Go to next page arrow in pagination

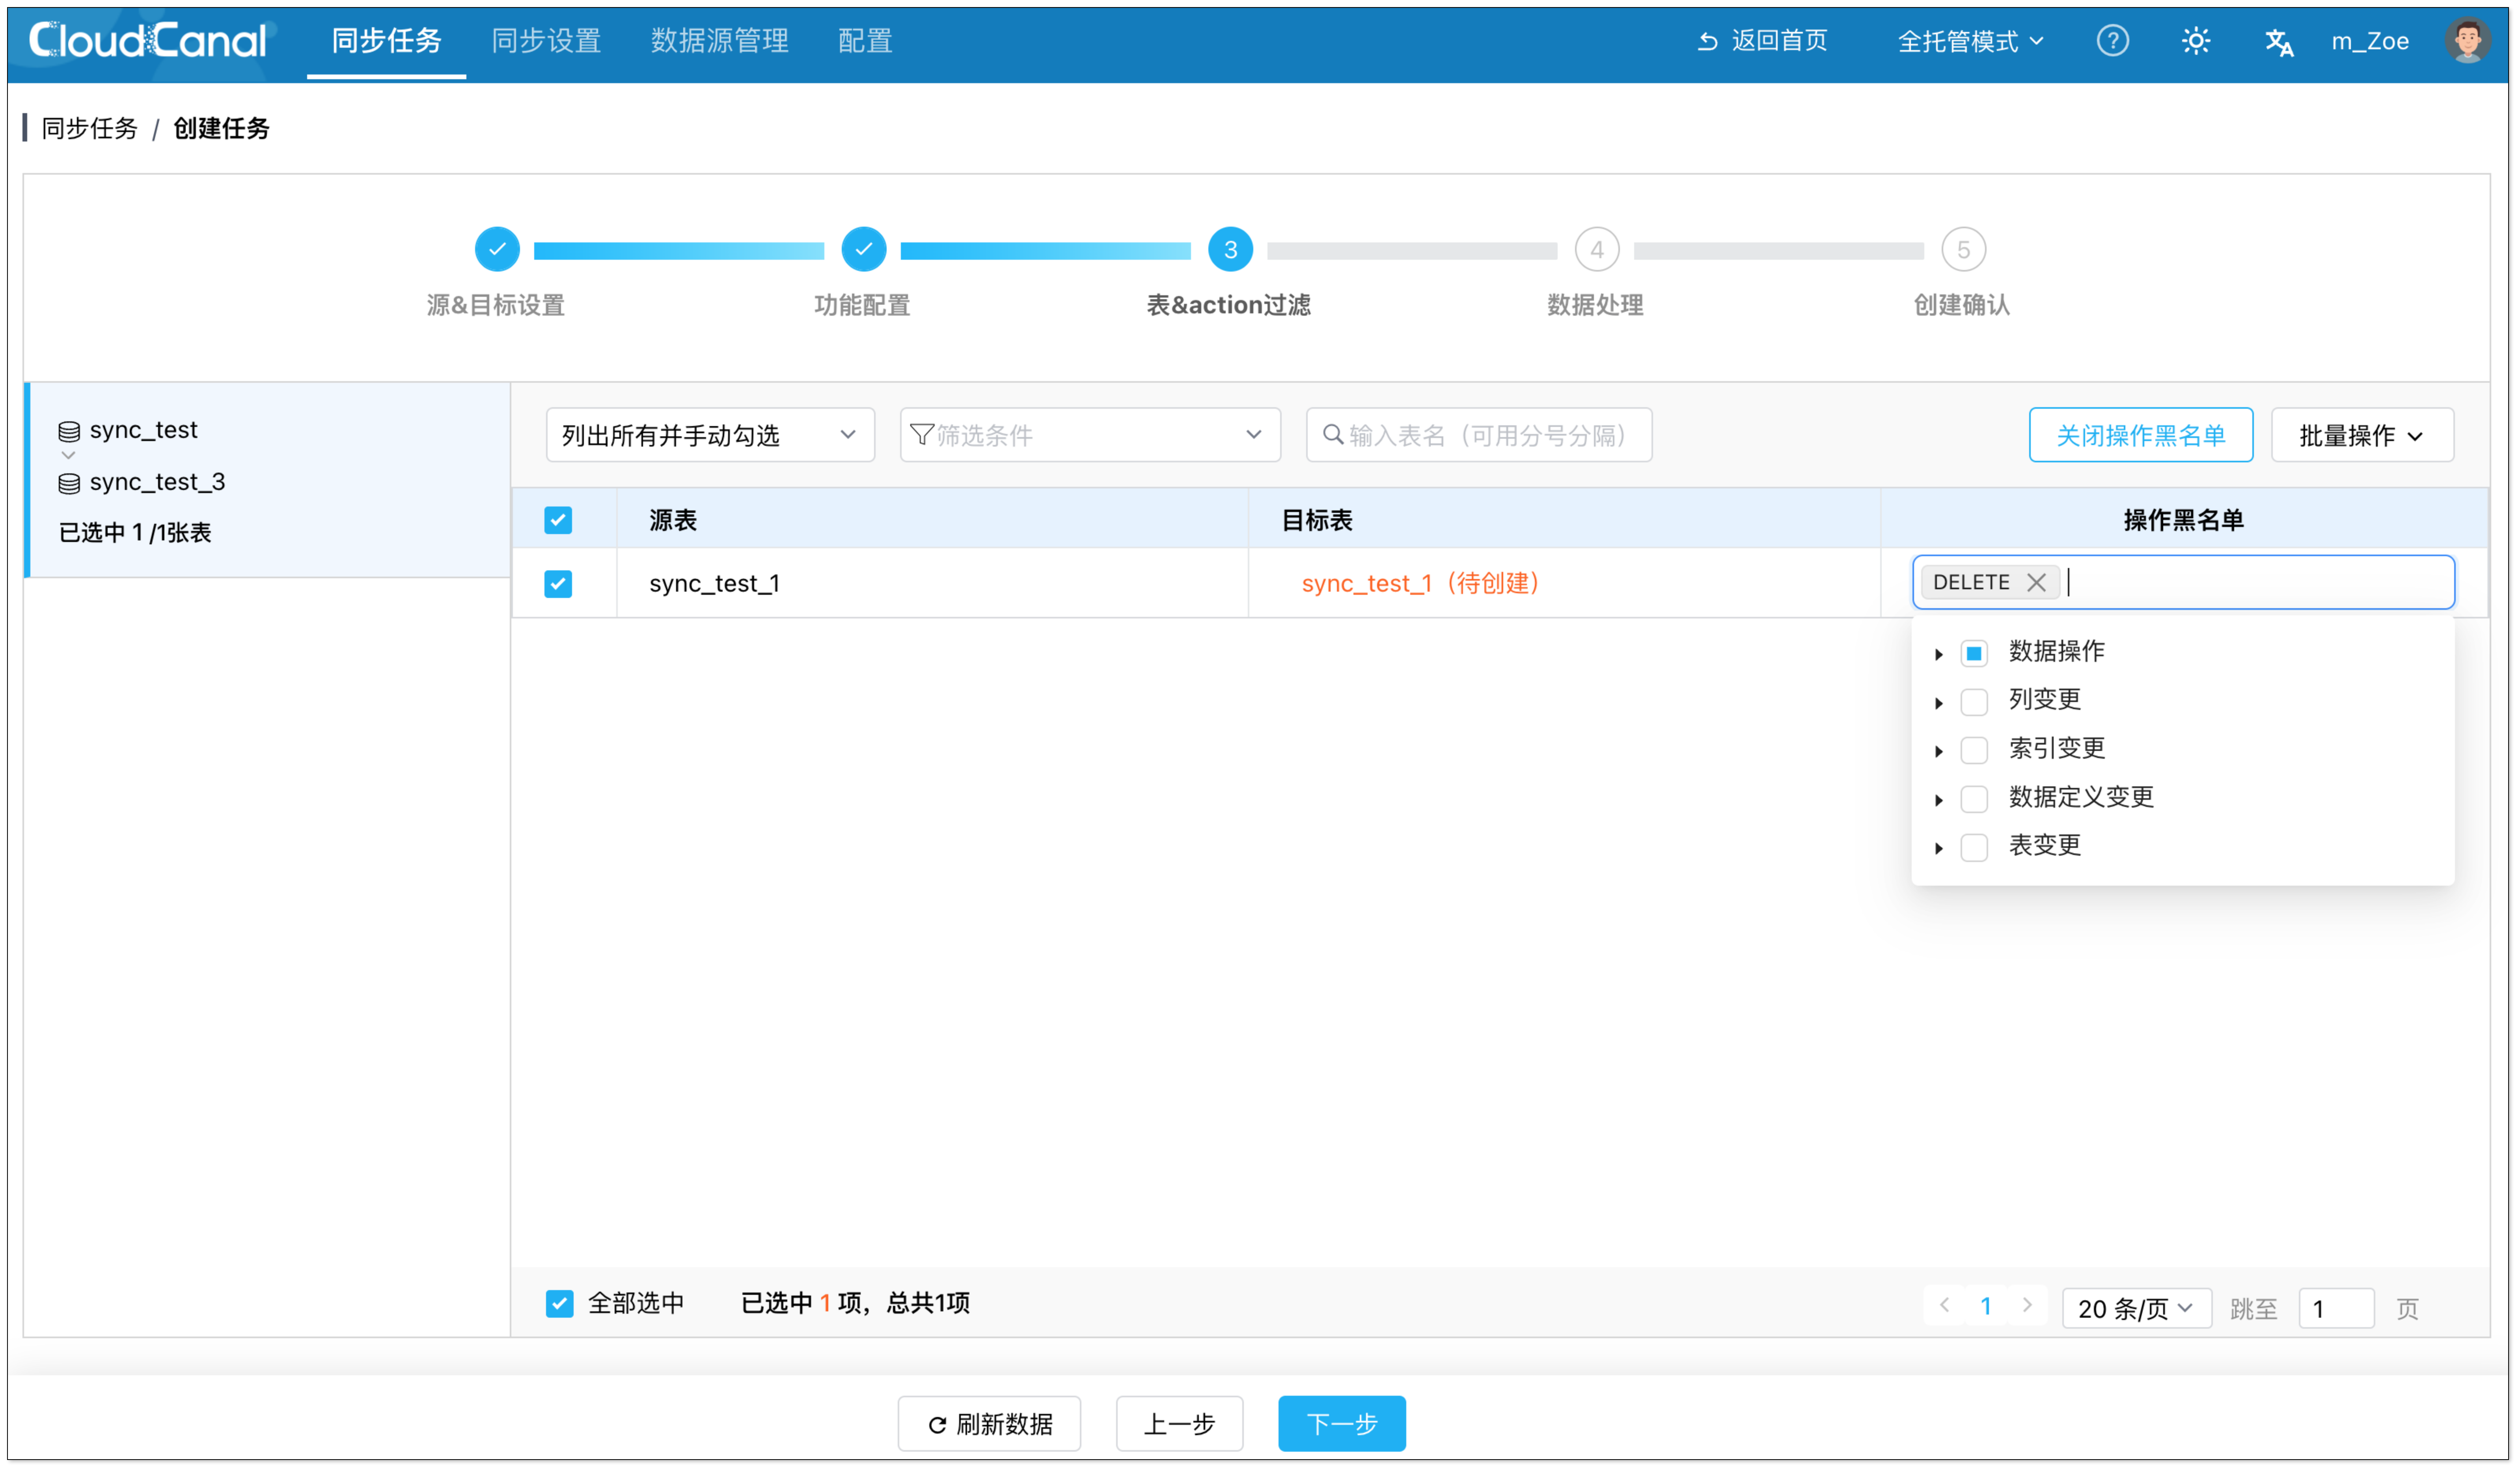2027,1305
